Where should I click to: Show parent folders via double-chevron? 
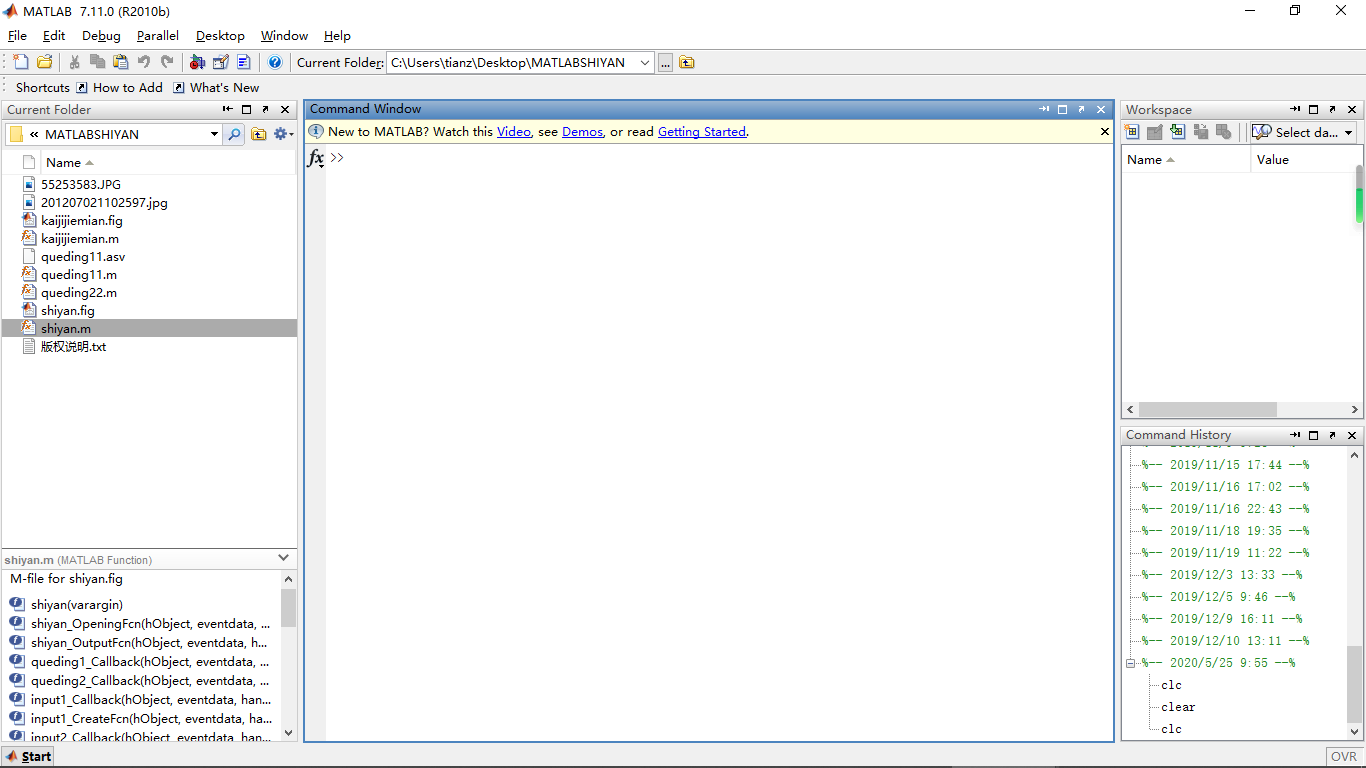click(x=34, y=134)
